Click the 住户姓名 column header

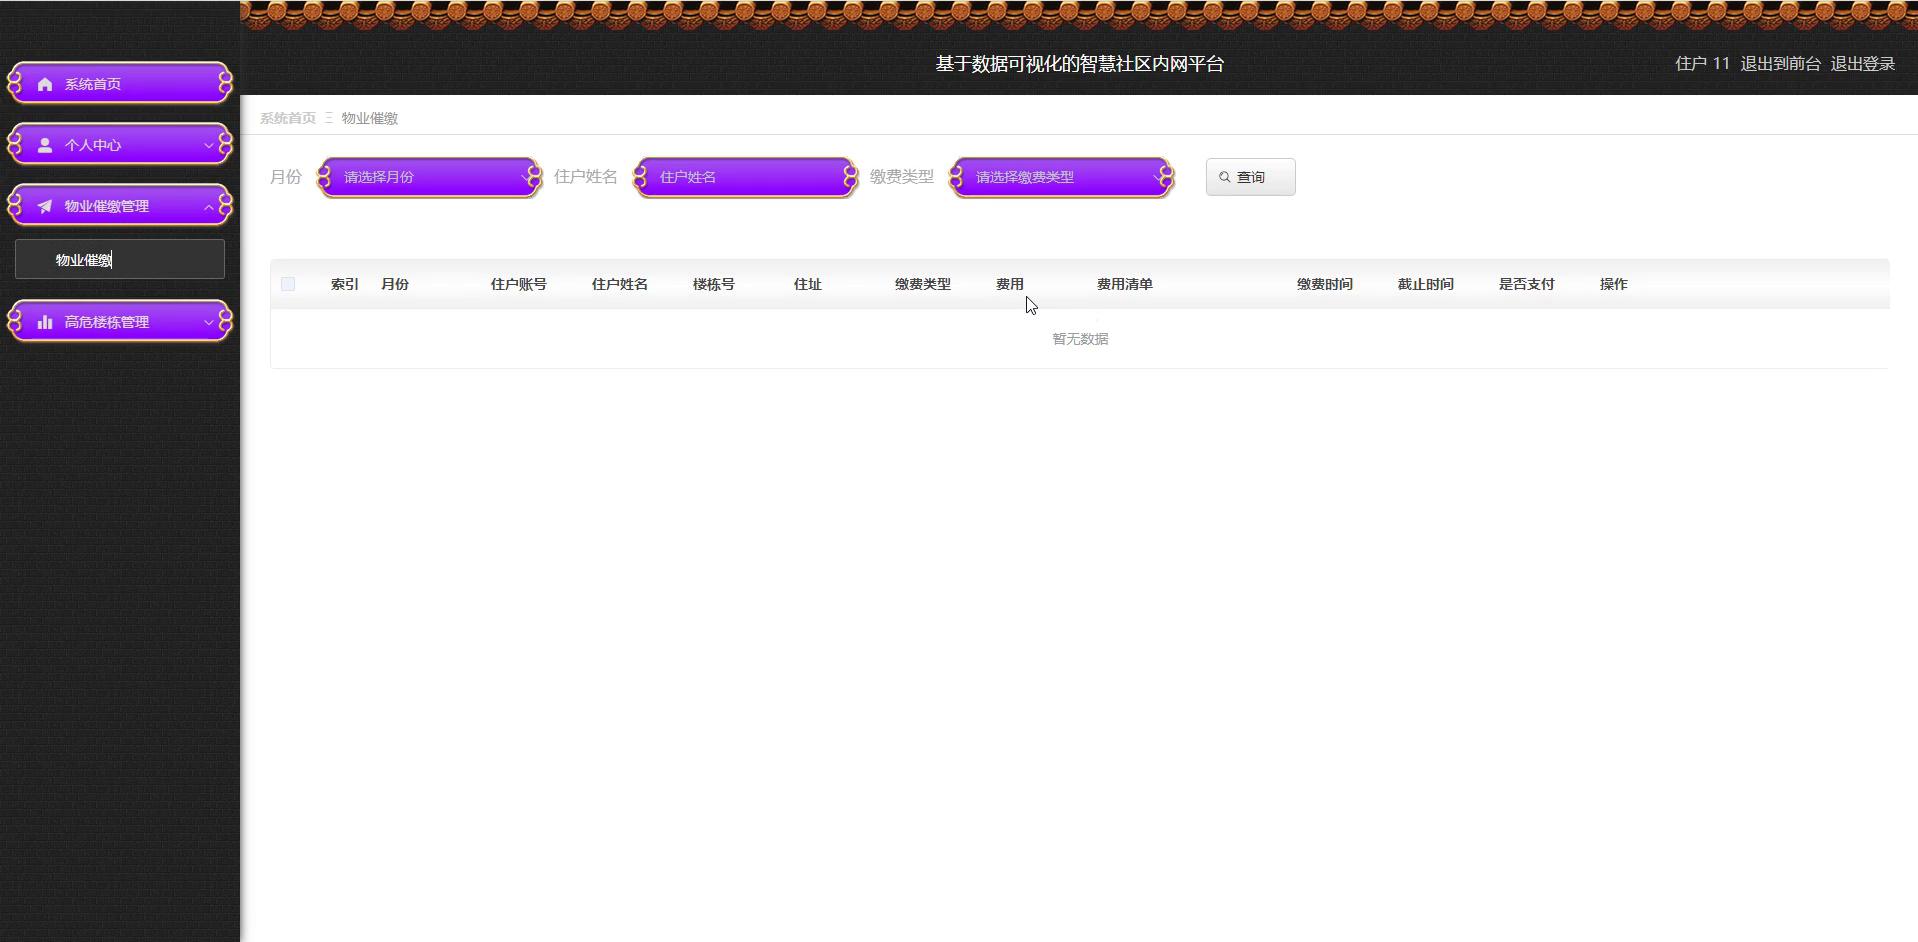tap(620, 284)
